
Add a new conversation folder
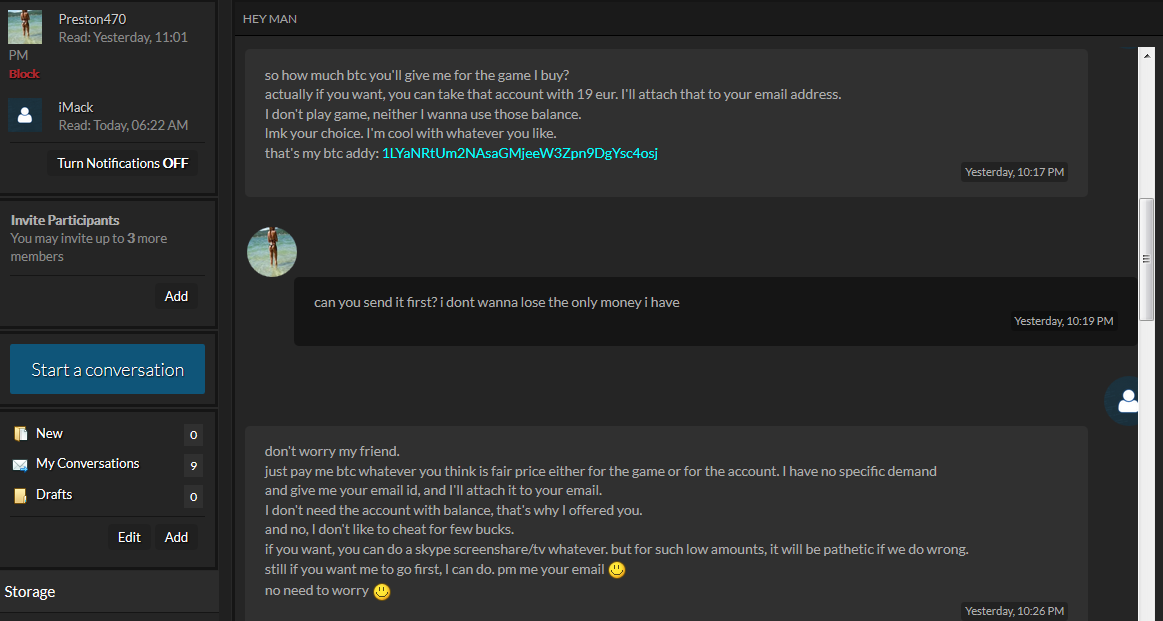pos(176,537)
